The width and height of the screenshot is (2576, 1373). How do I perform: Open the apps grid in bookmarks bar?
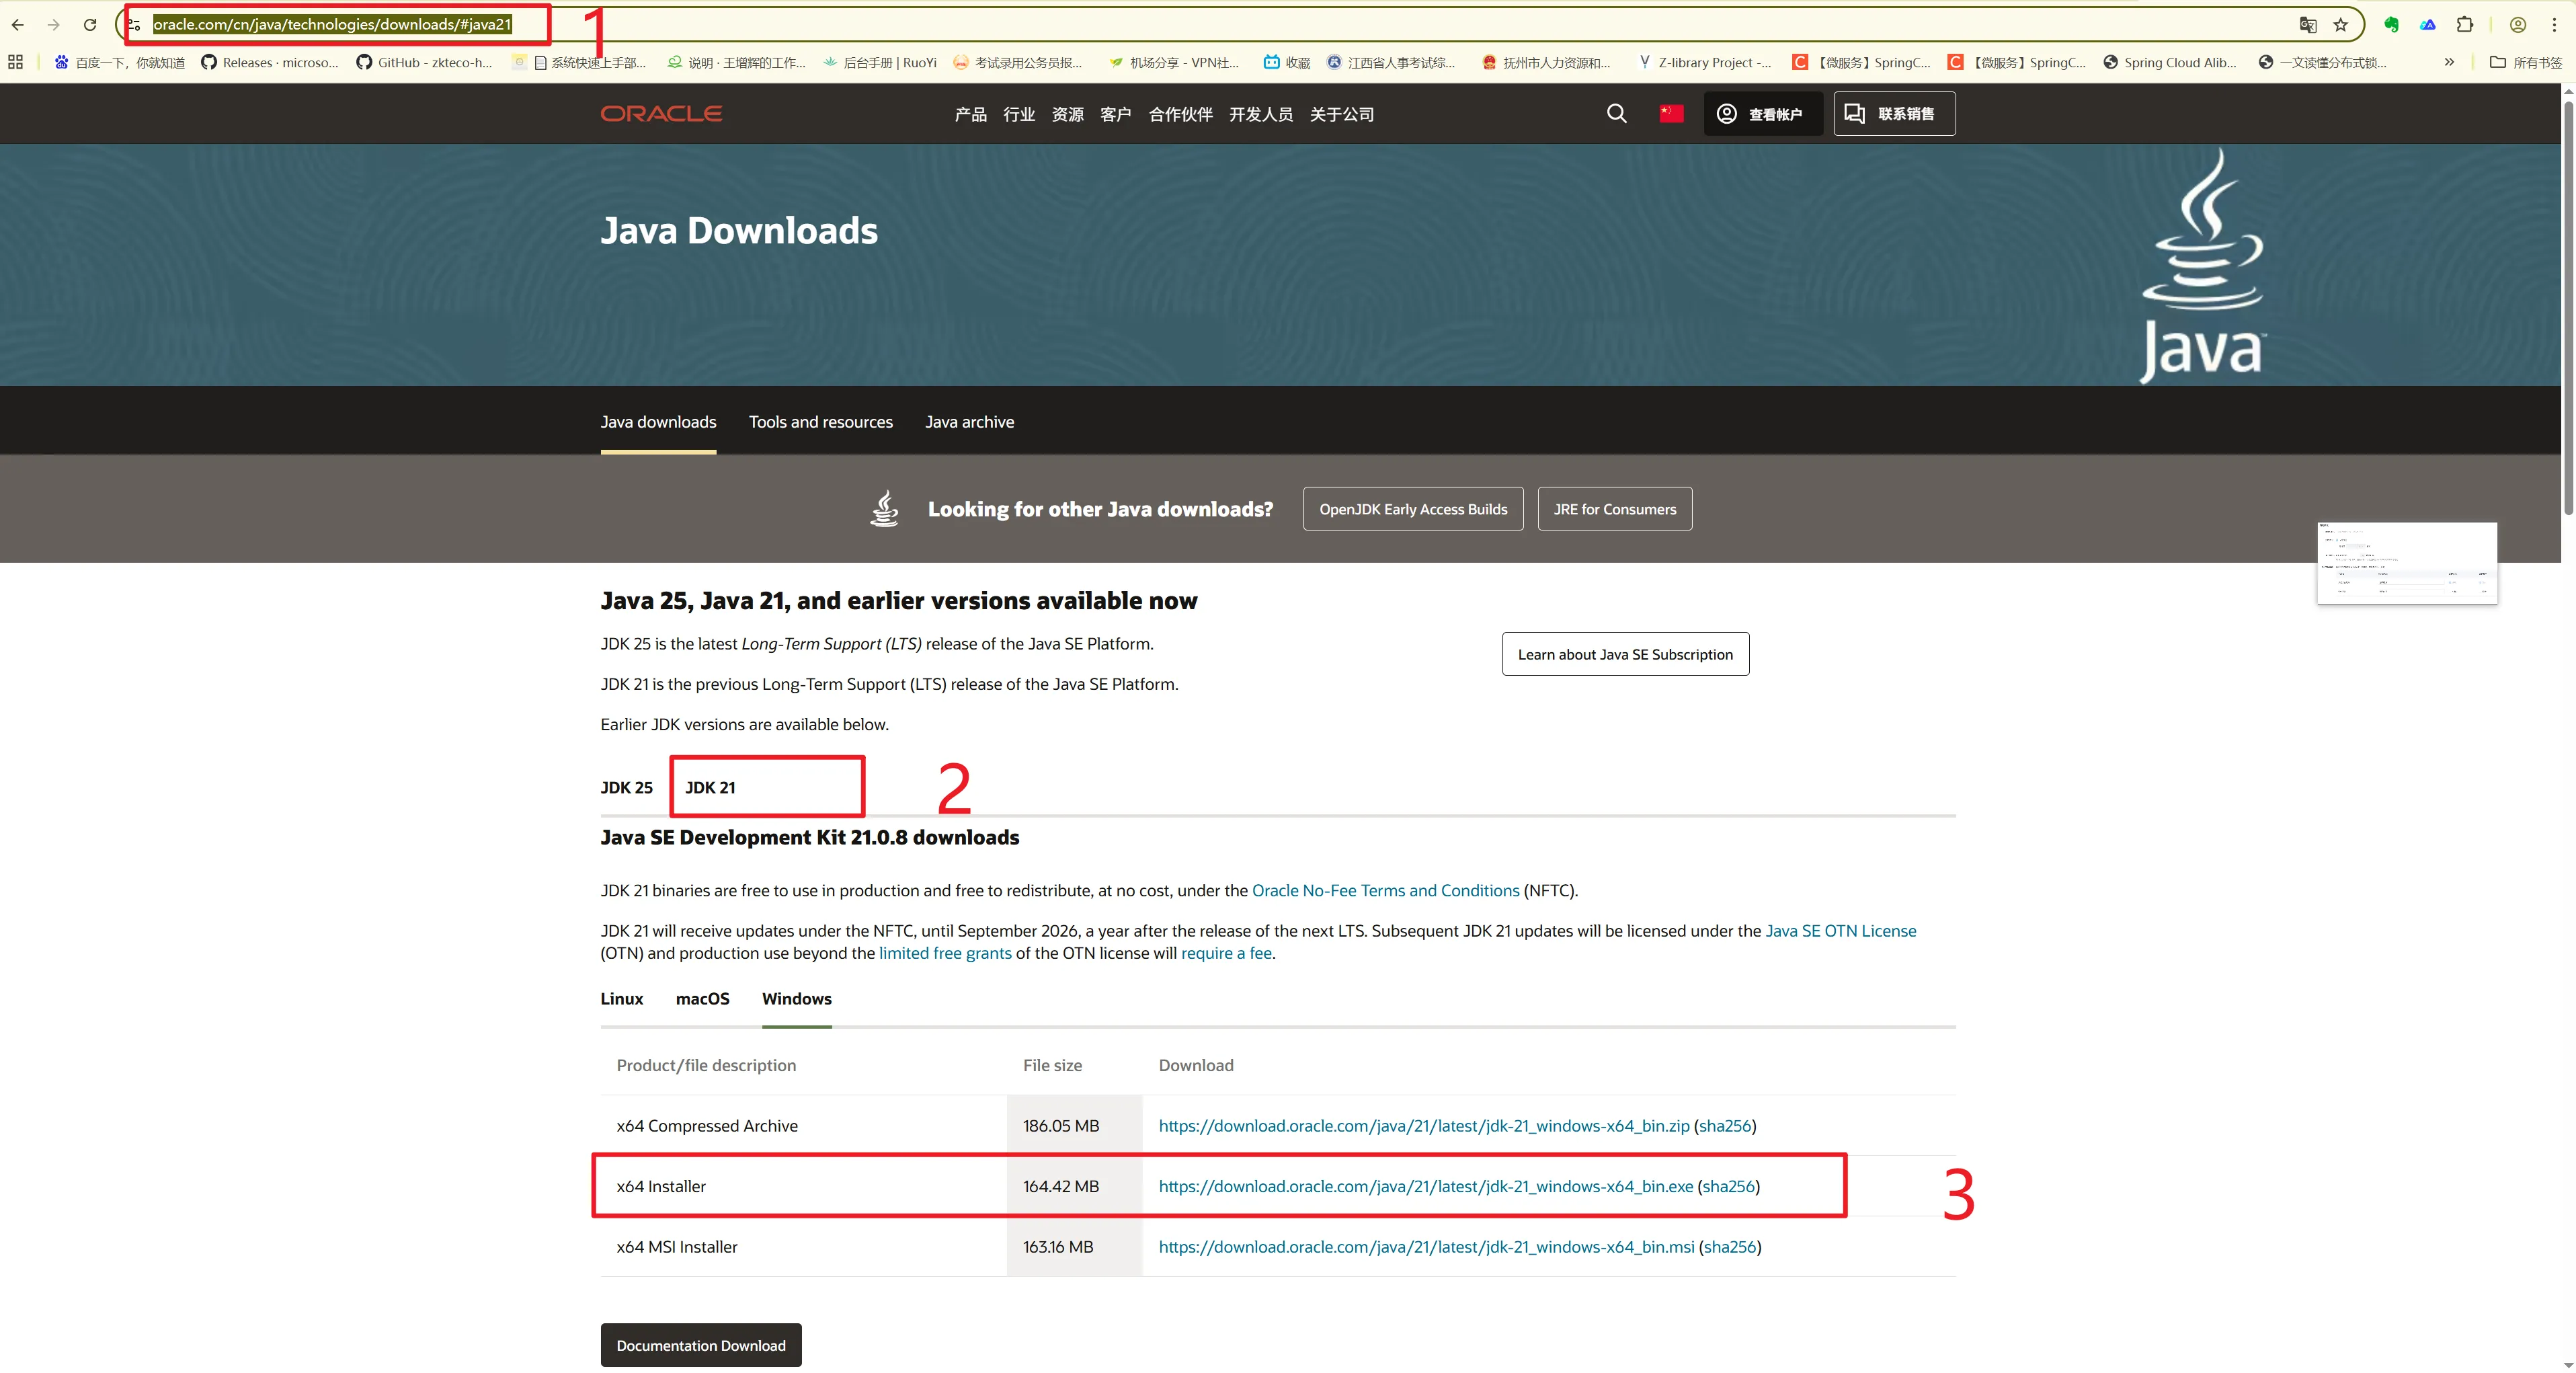click(x=15, y=62)
